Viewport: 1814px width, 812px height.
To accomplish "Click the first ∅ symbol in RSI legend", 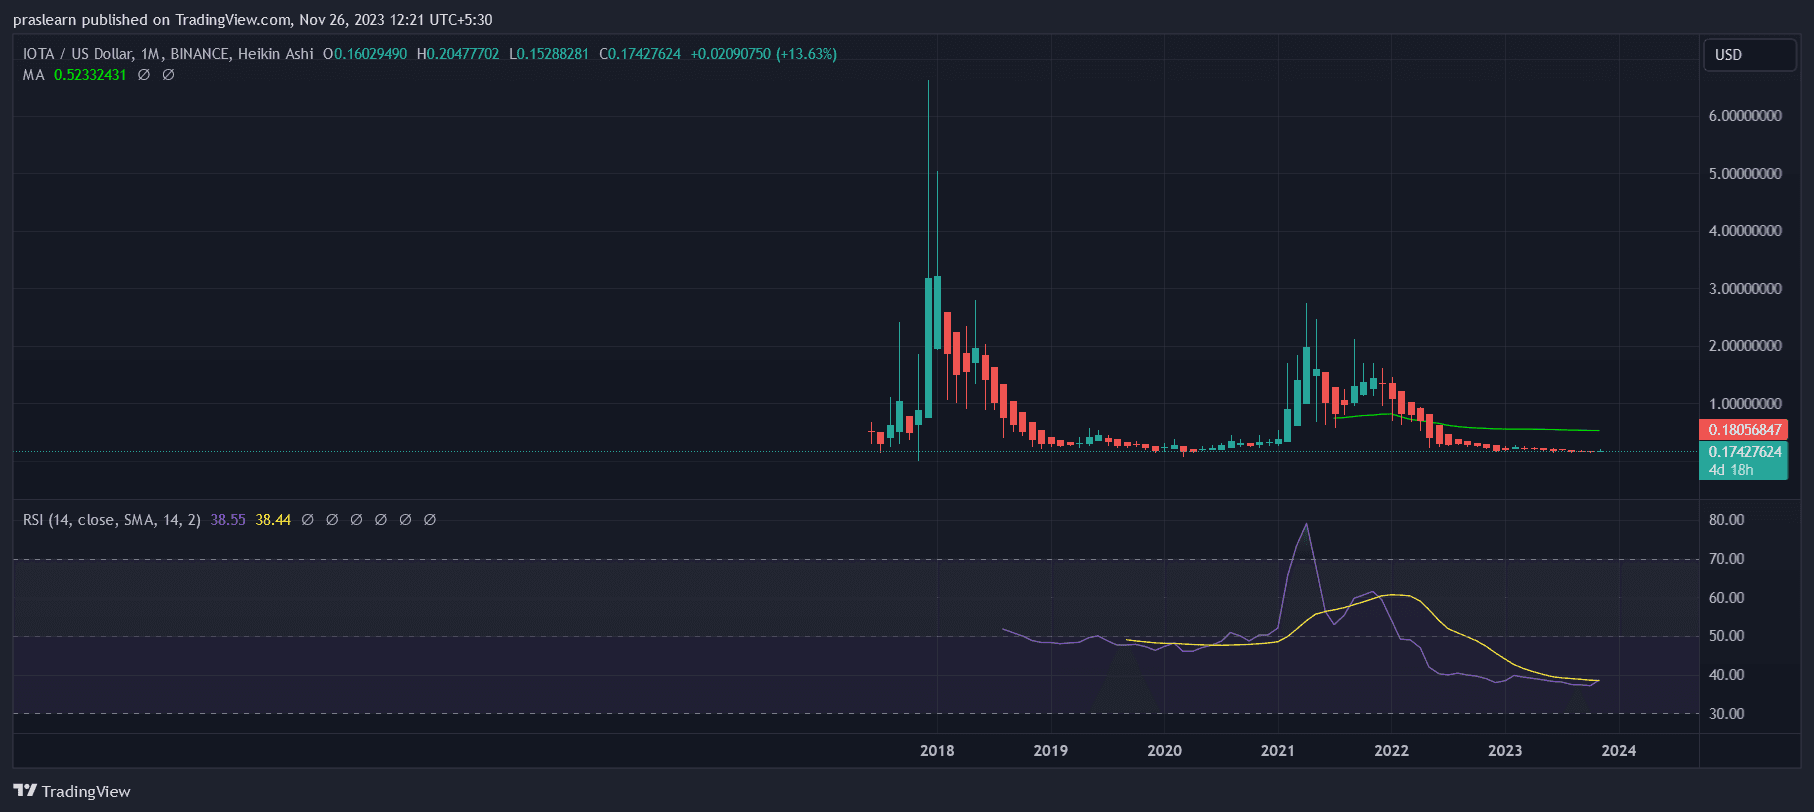I will pos(308,520).
